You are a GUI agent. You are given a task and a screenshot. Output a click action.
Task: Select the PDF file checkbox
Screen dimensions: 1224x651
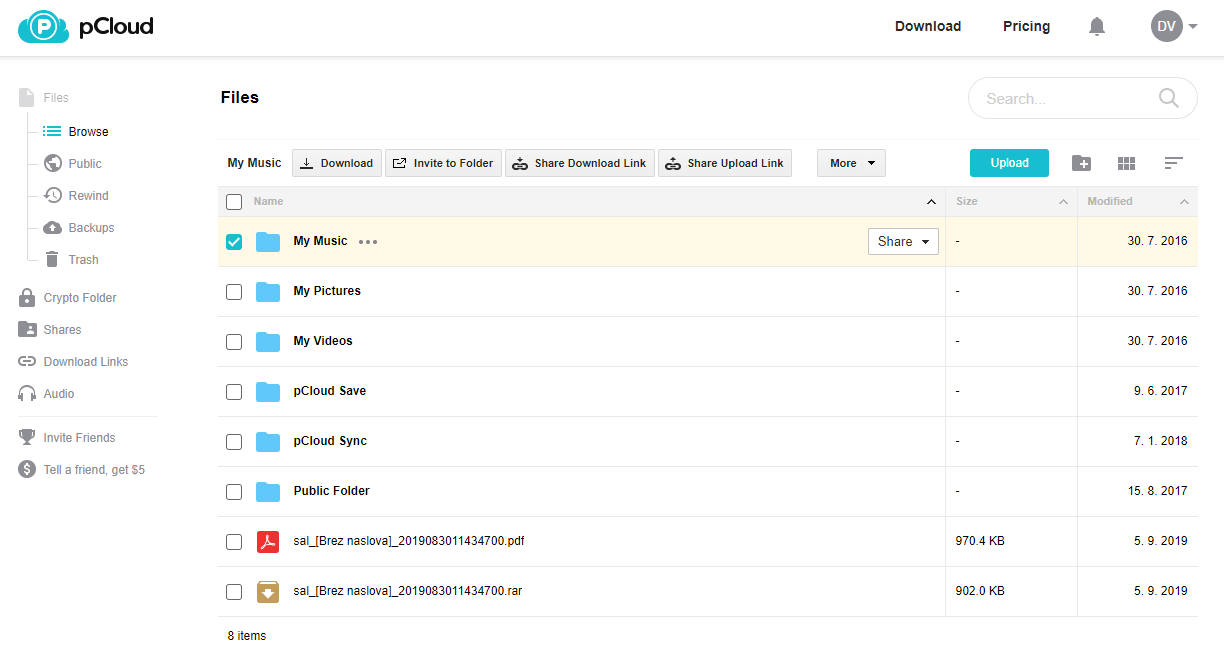(x=234, y=542)
